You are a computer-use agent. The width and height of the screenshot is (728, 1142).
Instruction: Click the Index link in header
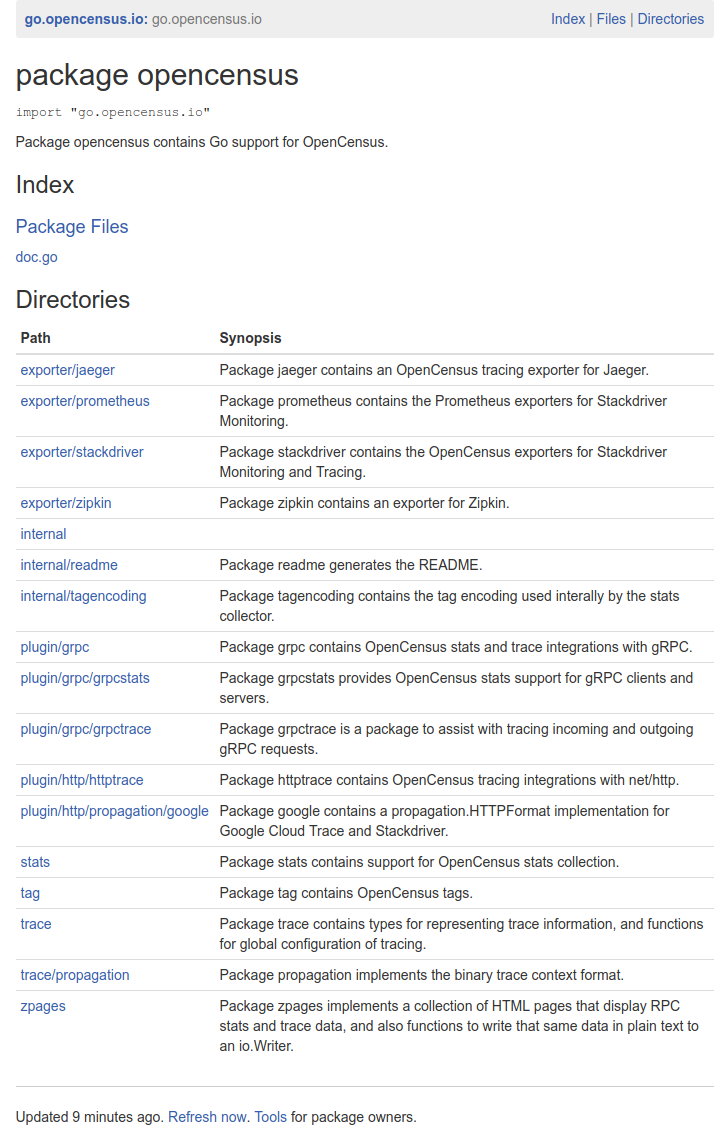[x=567, y=19]
